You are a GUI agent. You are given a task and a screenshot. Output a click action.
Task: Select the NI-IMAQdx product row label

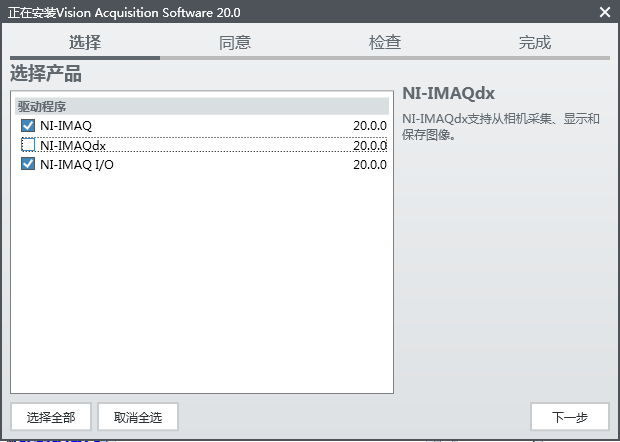73,145
